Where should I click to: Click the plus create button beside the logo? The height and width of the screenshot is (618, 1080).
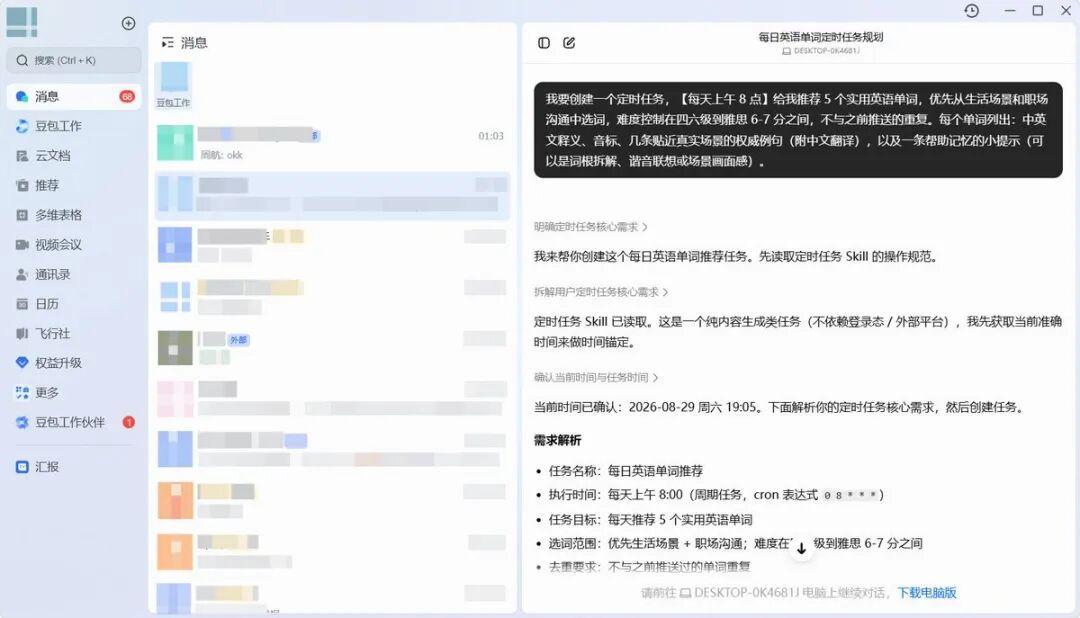tap(128, 23)
